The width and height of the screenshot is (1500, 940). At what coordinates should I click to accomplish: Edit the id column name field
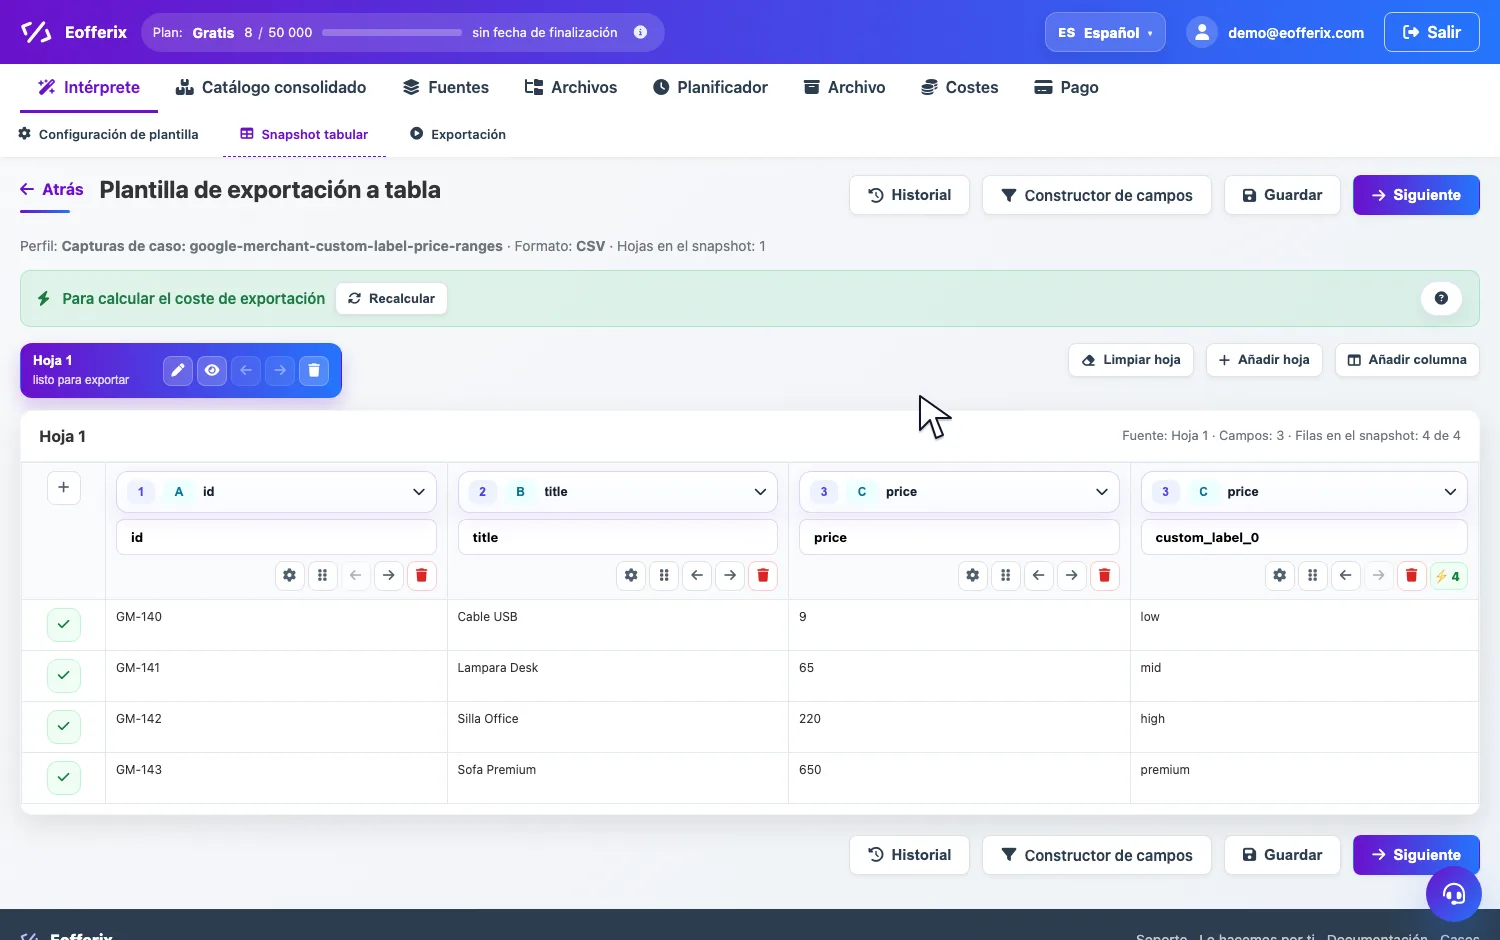click(x=276, y=537)
